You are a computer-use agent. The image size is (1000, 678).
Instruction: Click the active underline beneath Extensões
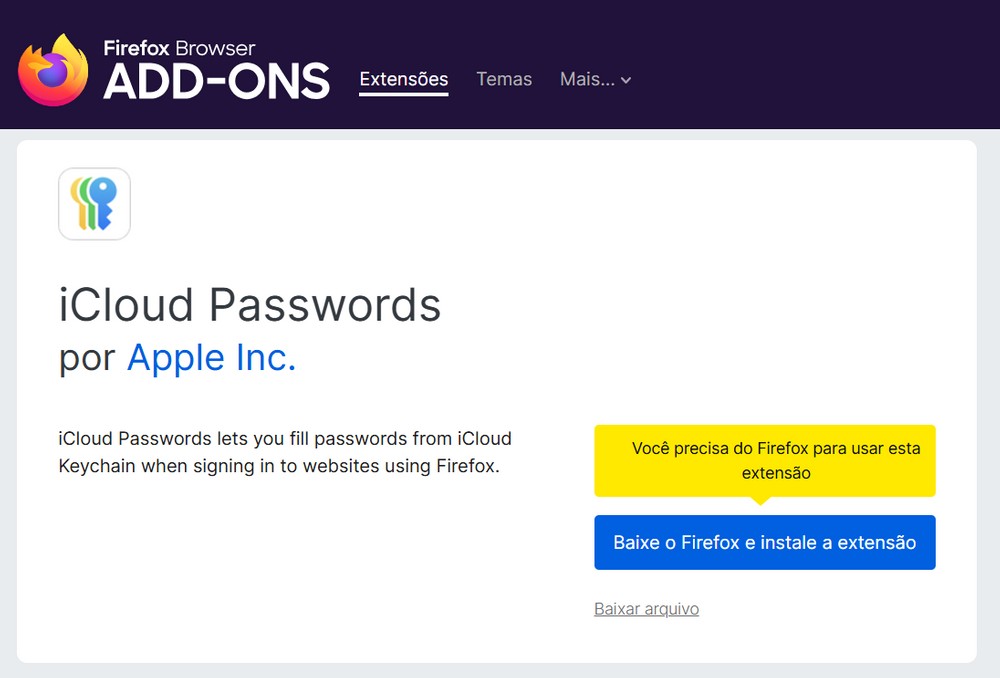pos(403,95)
